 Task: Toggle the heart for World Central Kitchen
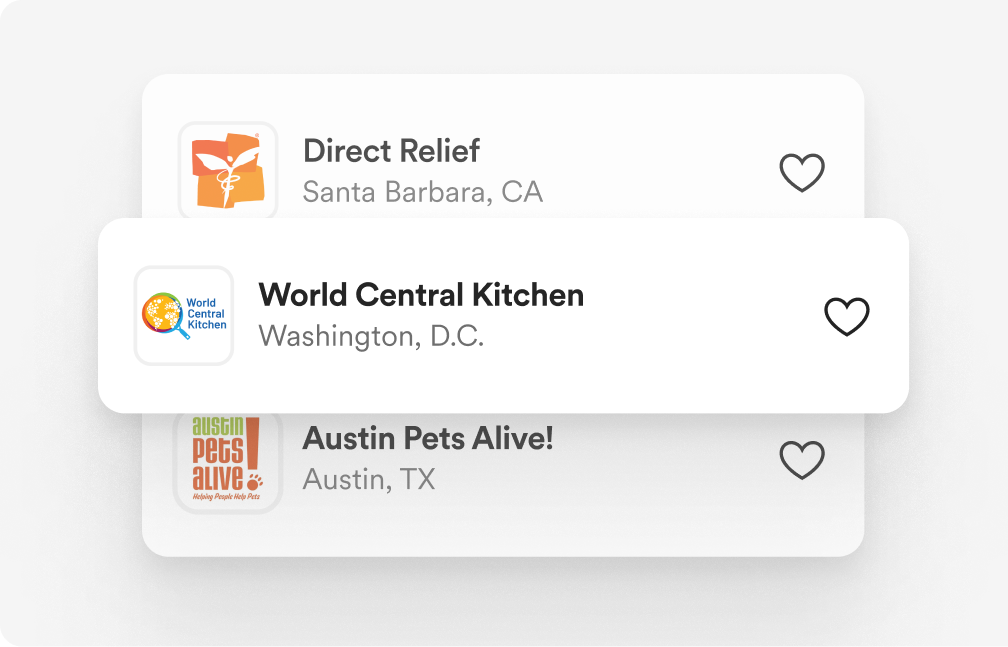coord(847,316)
